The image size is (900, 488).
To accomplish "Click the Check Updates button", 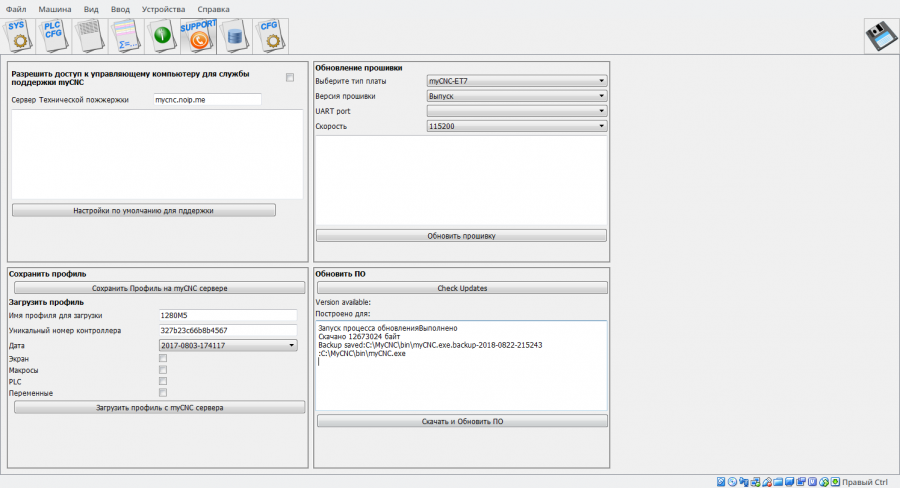I will point(461,288).
